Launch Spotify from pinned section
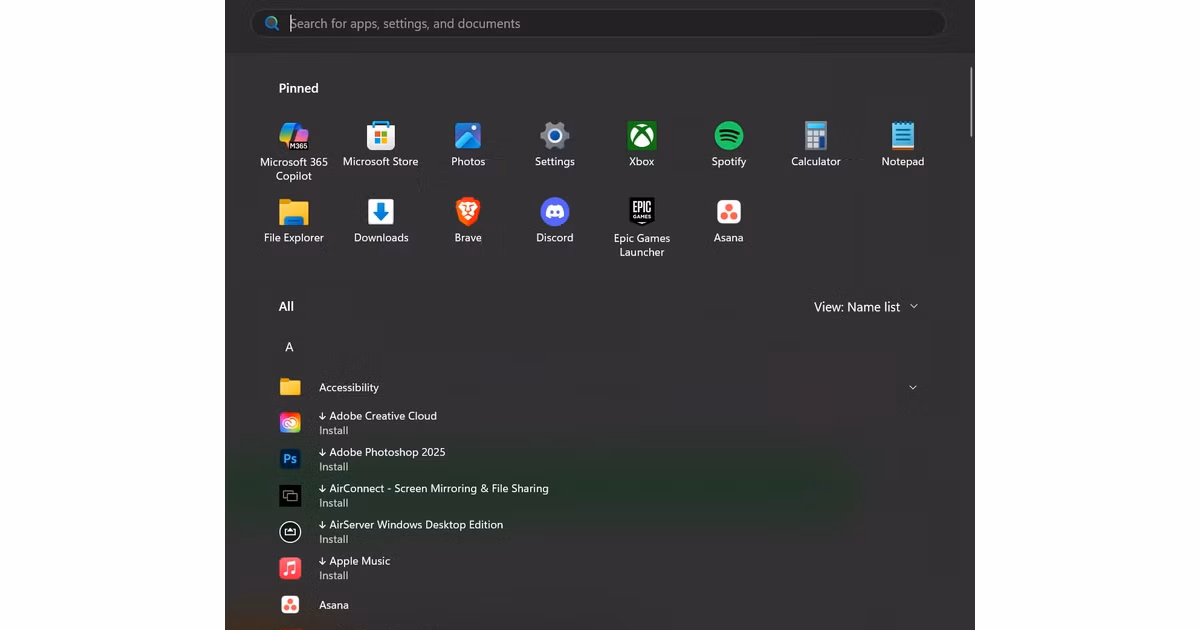 728,137
